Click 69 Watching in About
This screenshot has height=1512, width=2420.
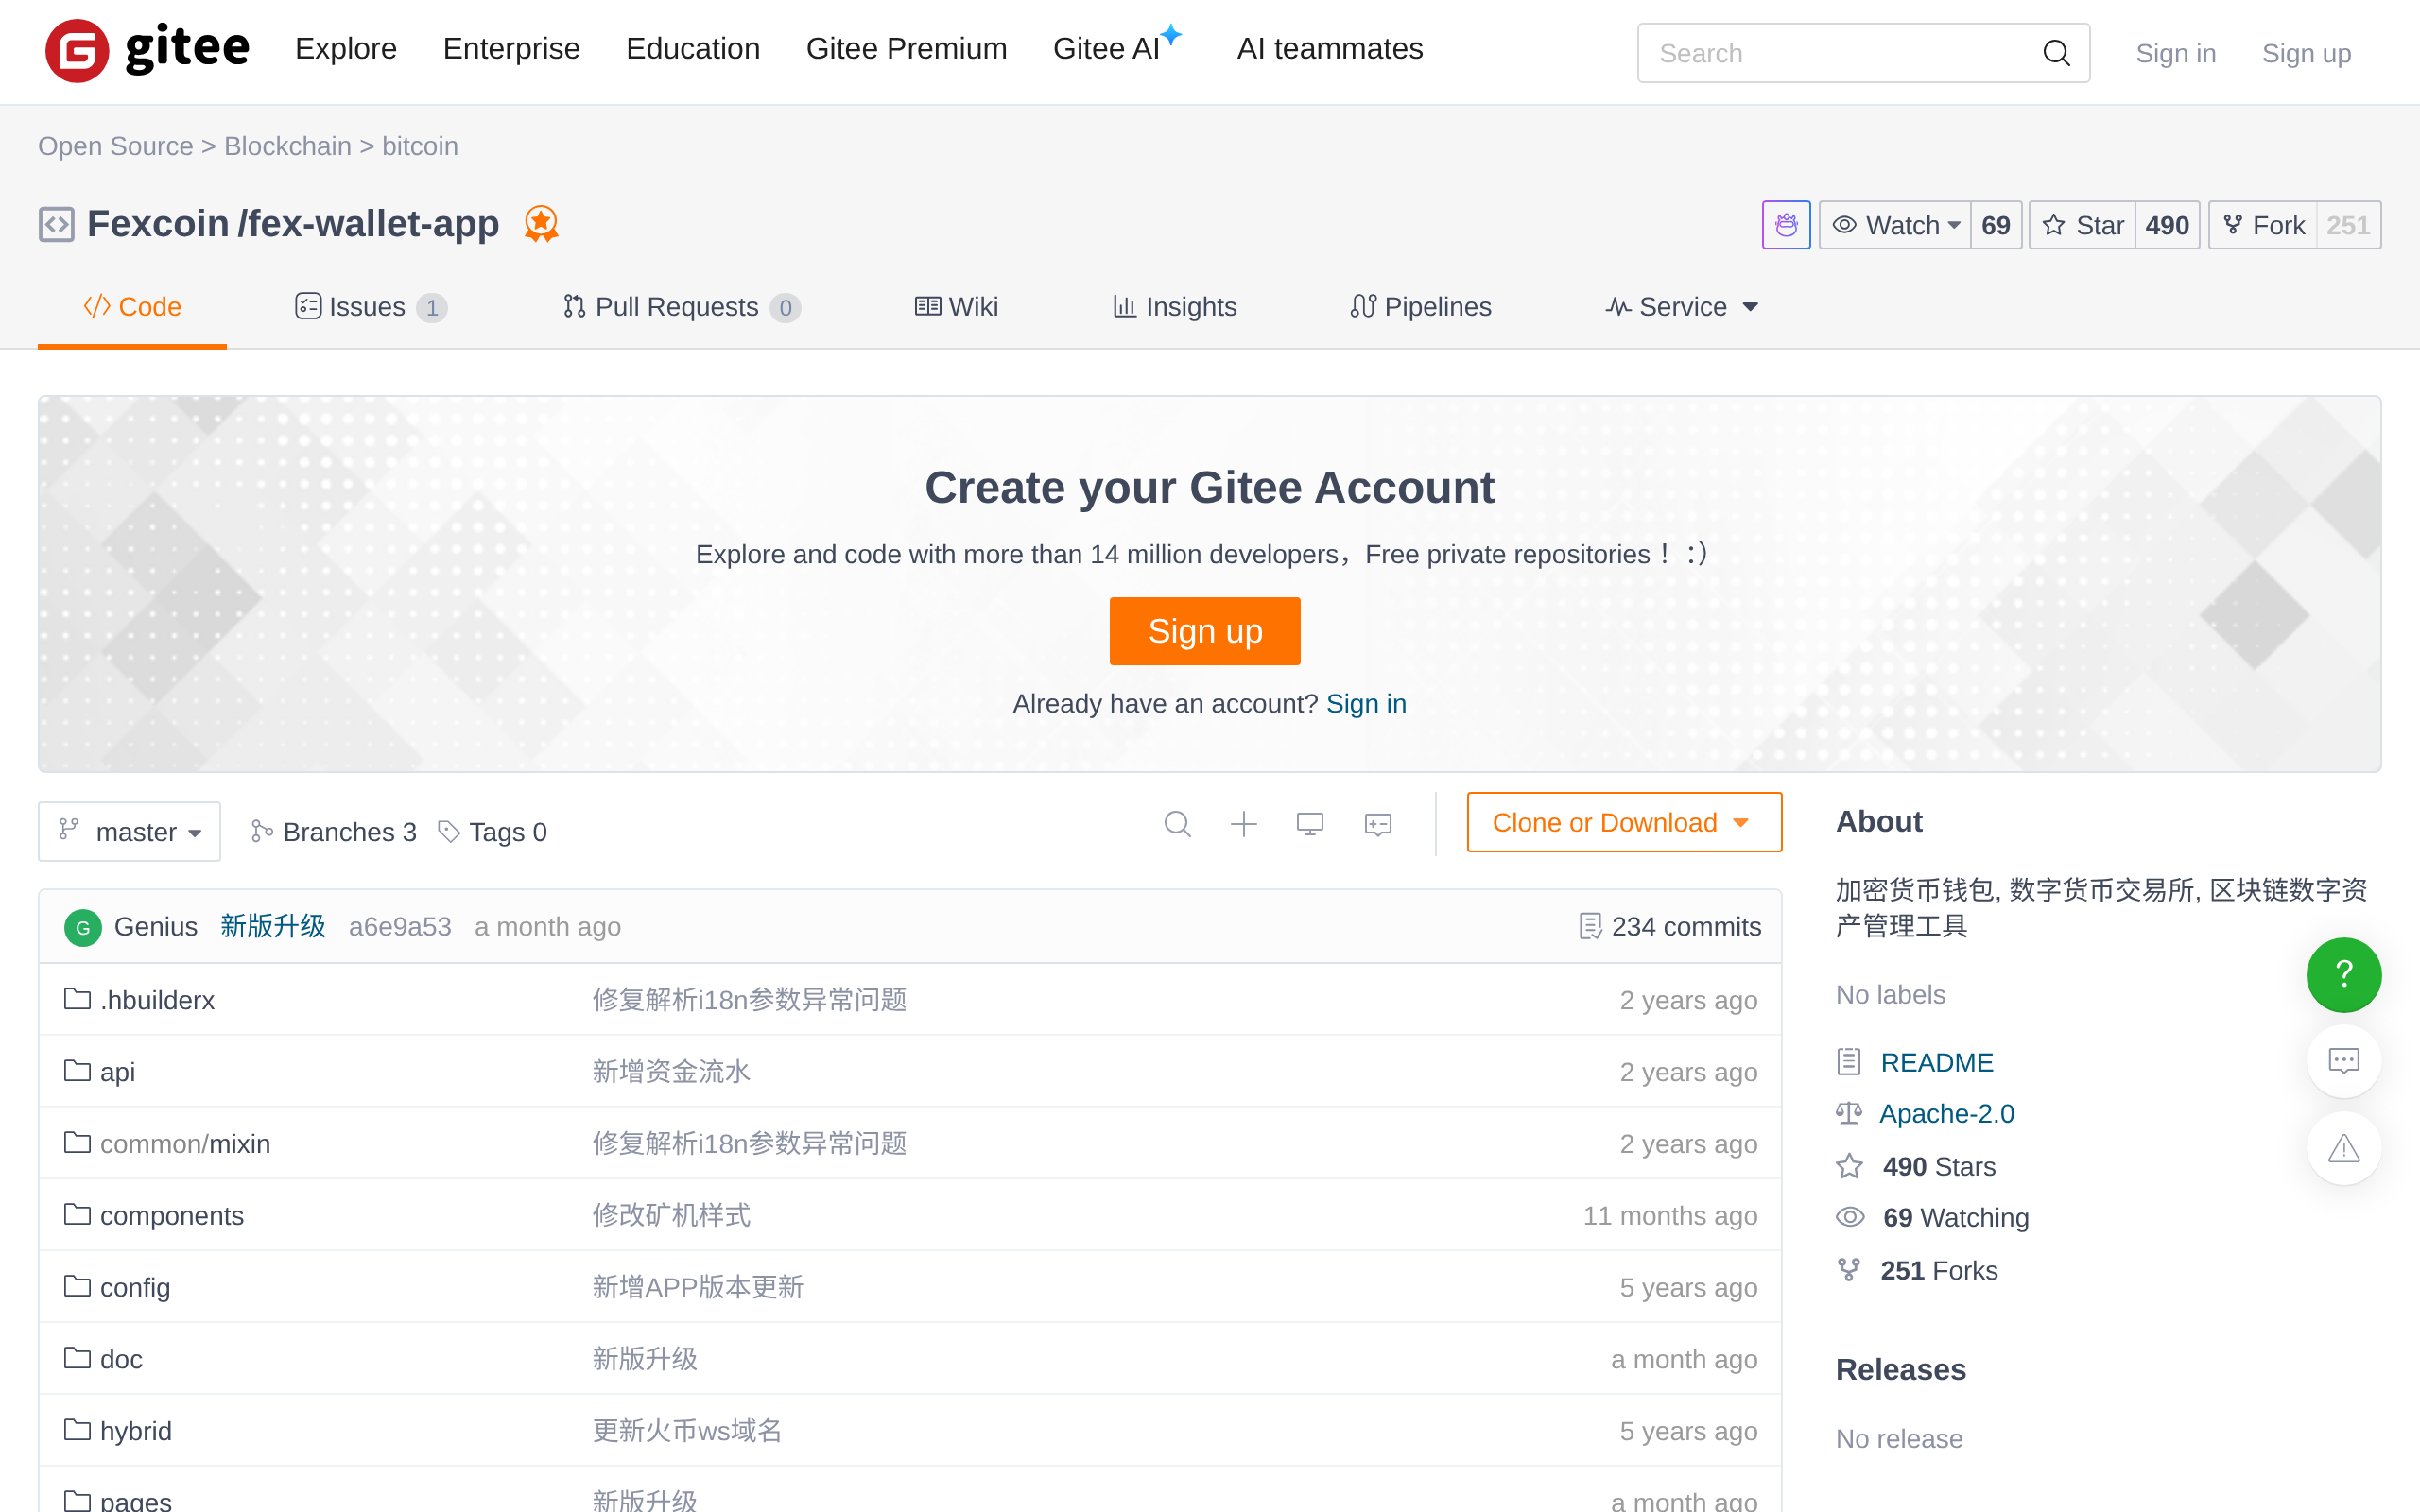pos(1956,1218)
